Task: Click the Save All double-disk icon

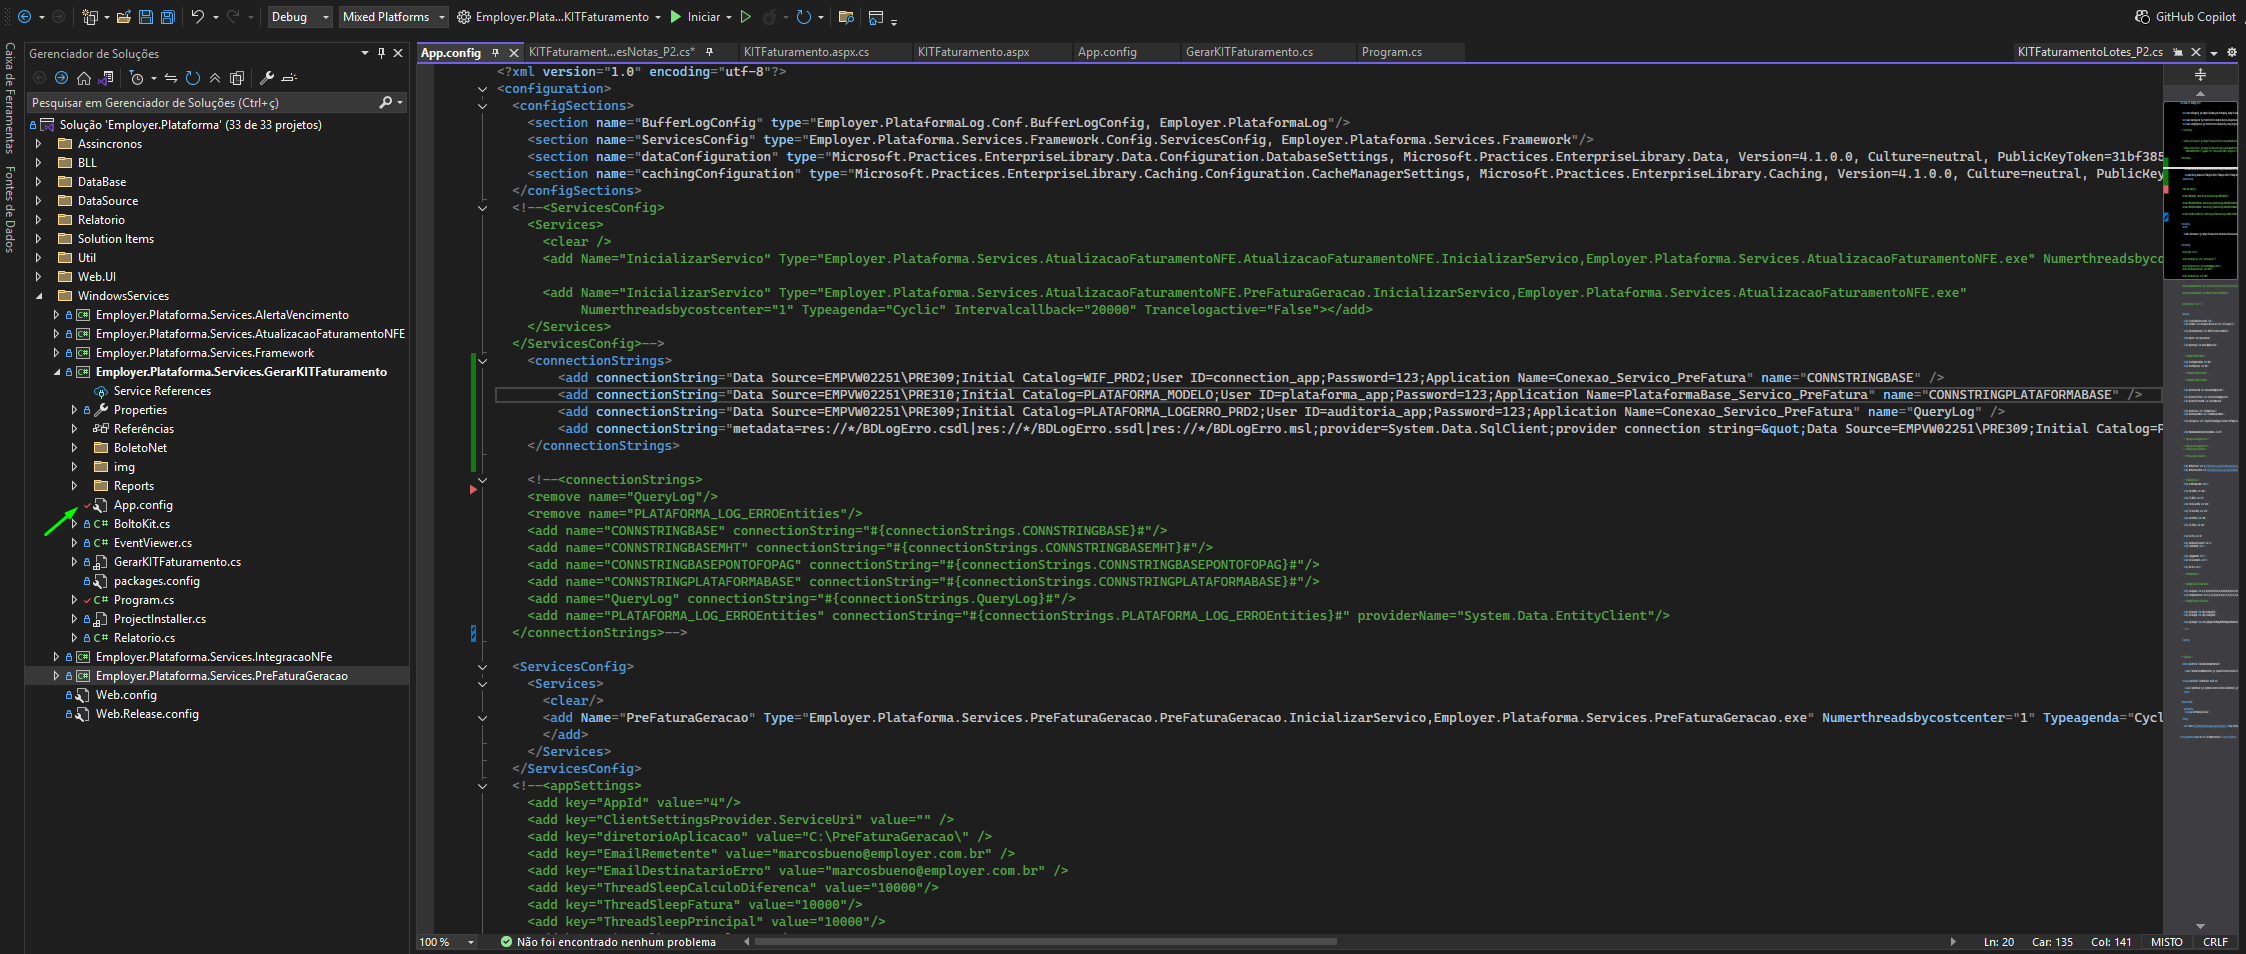Action: [x=168, y=17]
